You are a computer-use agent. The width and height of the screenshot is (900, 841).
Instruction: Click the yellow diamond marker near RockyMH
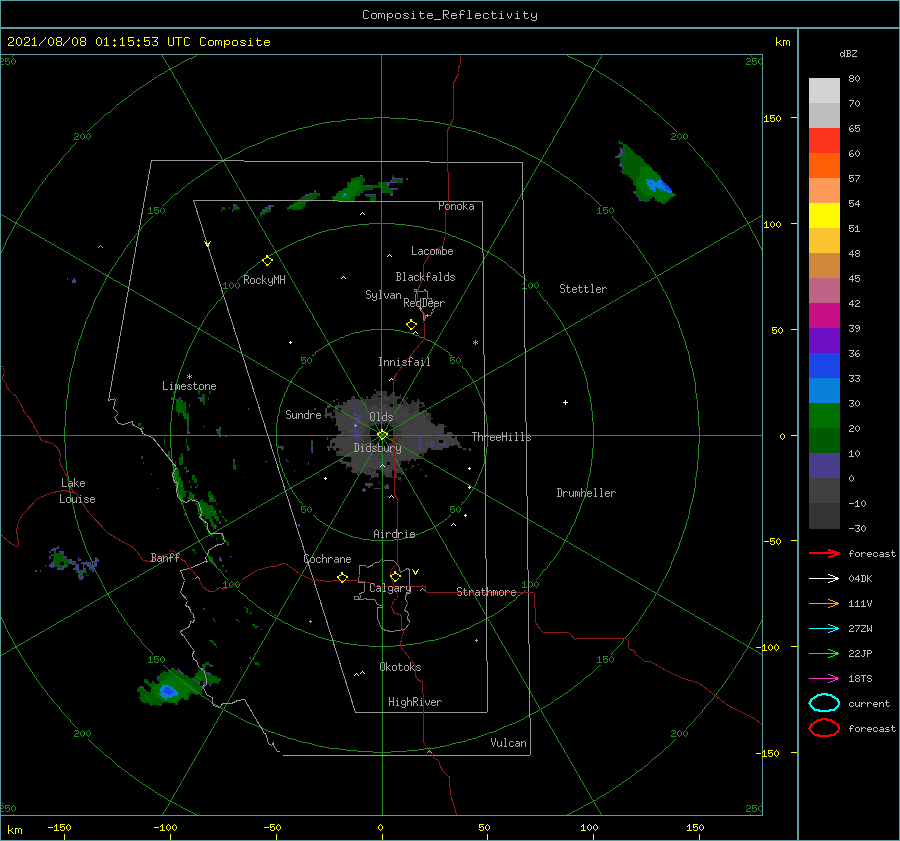(267, 261)
